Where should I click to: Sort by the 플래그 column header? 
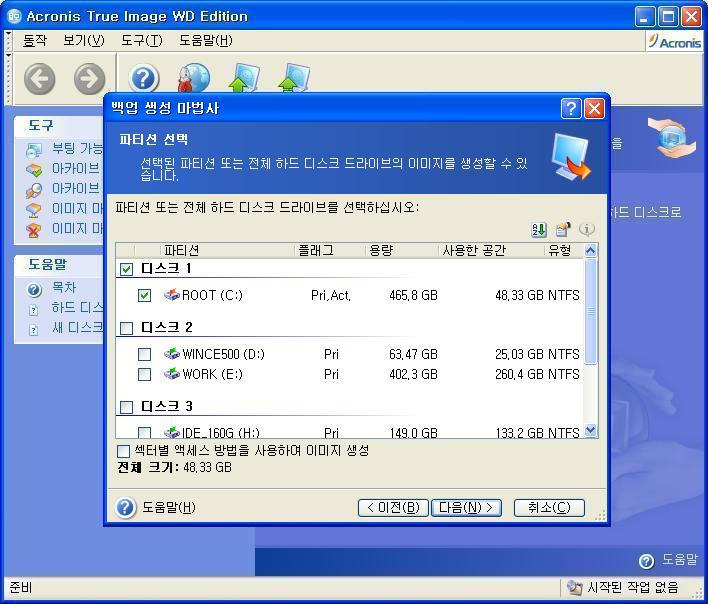tap(330, 250)
